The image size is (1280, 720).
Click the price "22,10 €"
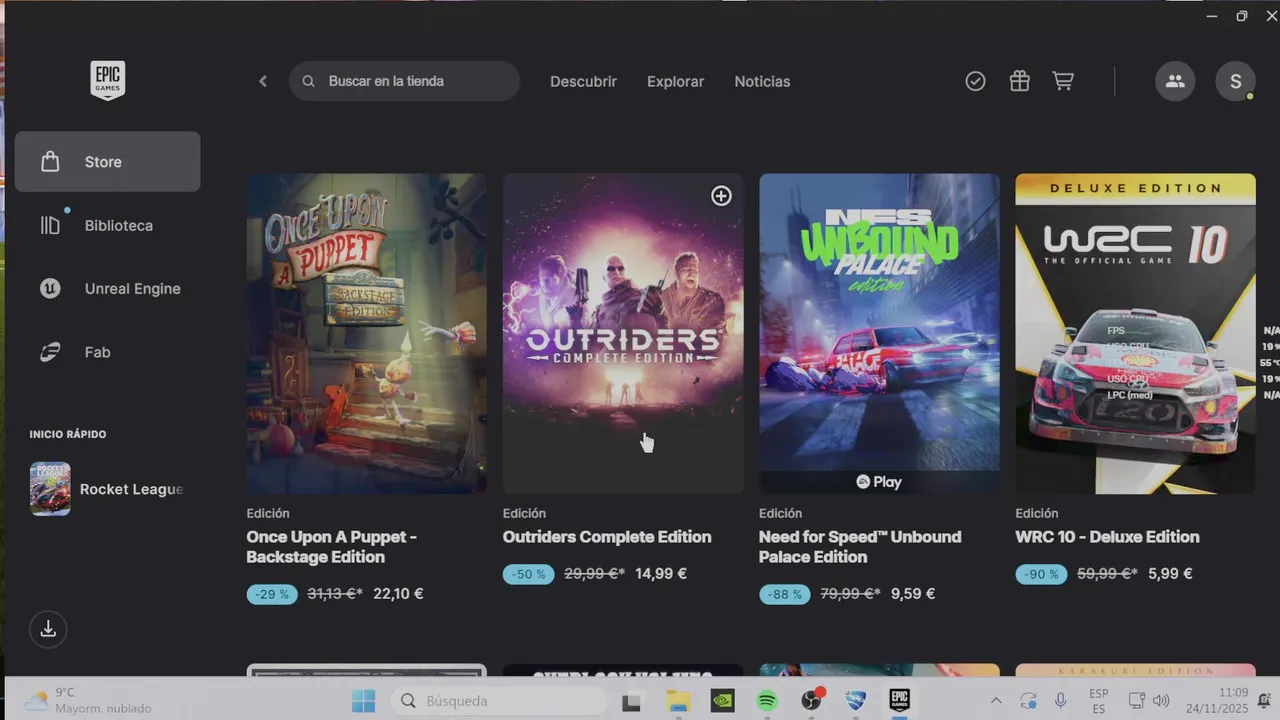tap(398, 594)
